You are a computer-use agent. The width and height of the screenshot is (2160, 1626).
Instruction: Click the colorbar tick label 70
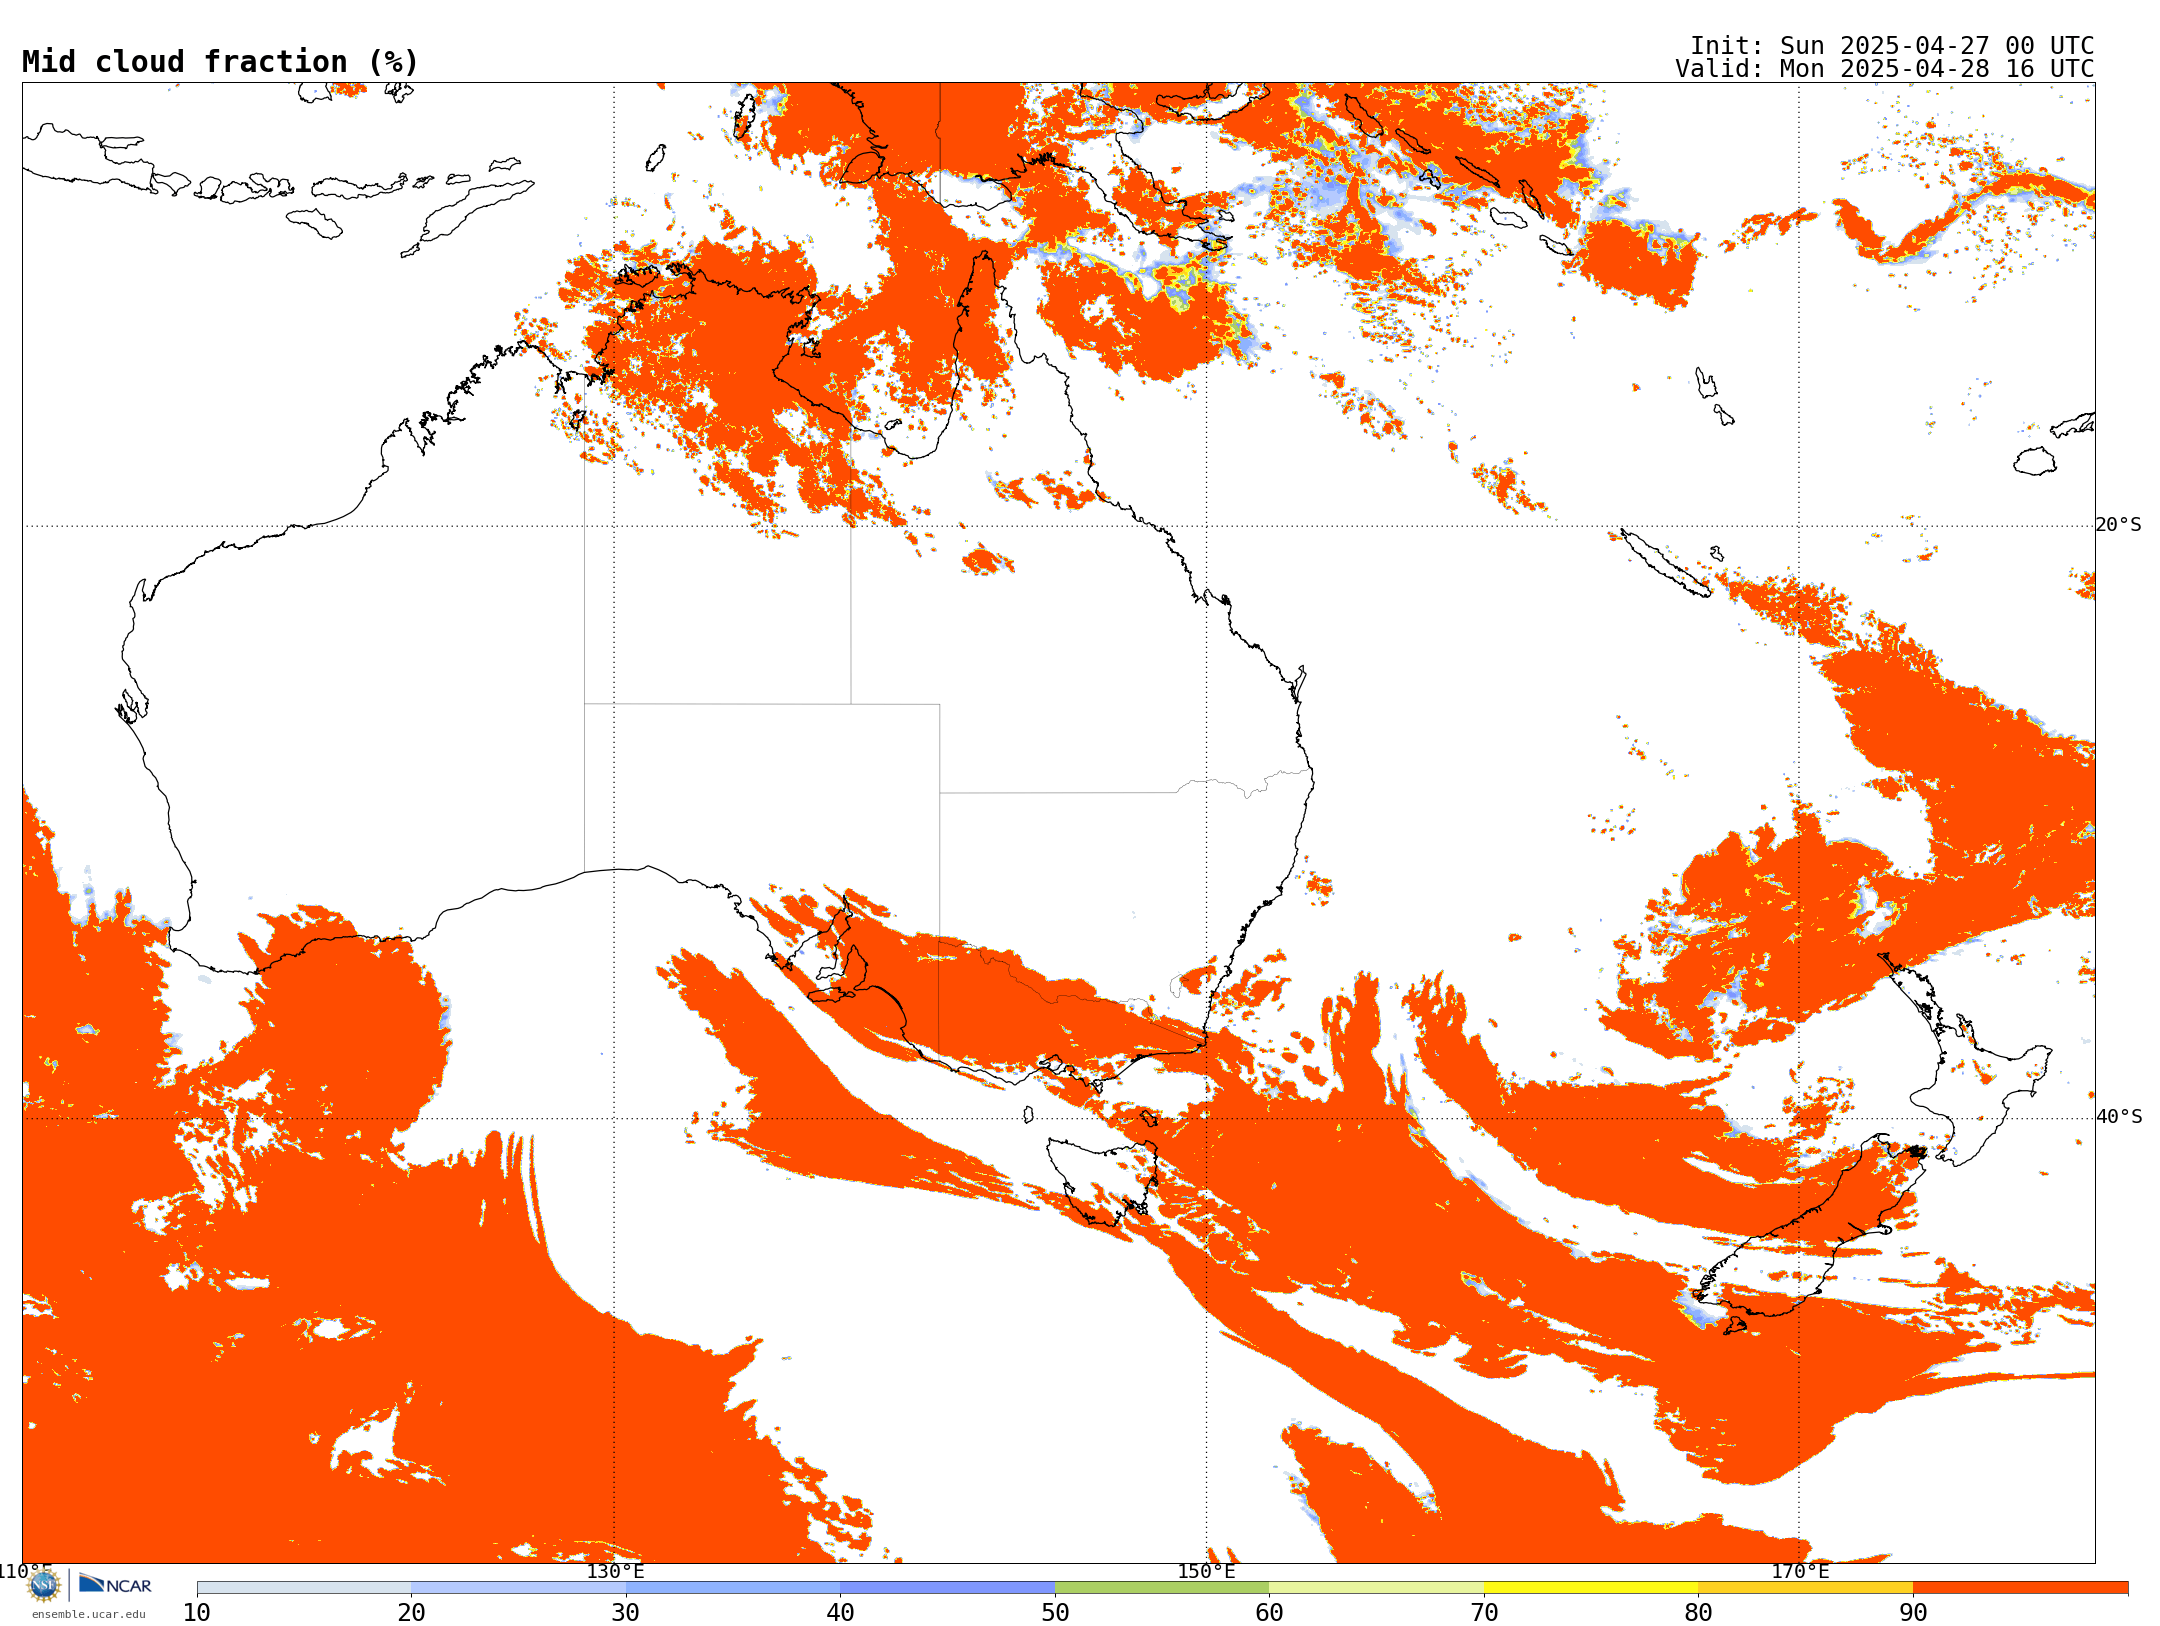coord(1484,1612)
